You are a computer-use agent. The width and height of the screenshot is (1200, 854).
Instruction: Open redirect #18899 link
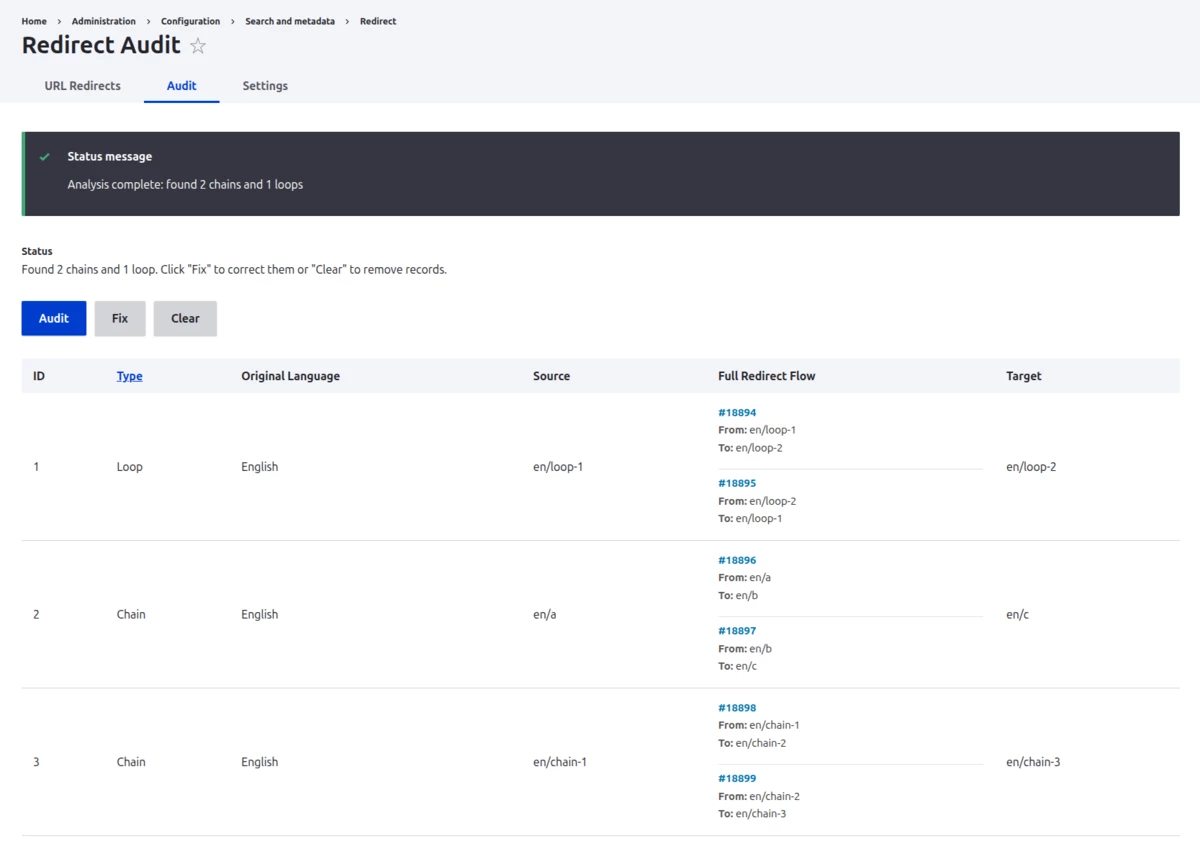click(737, 778)
